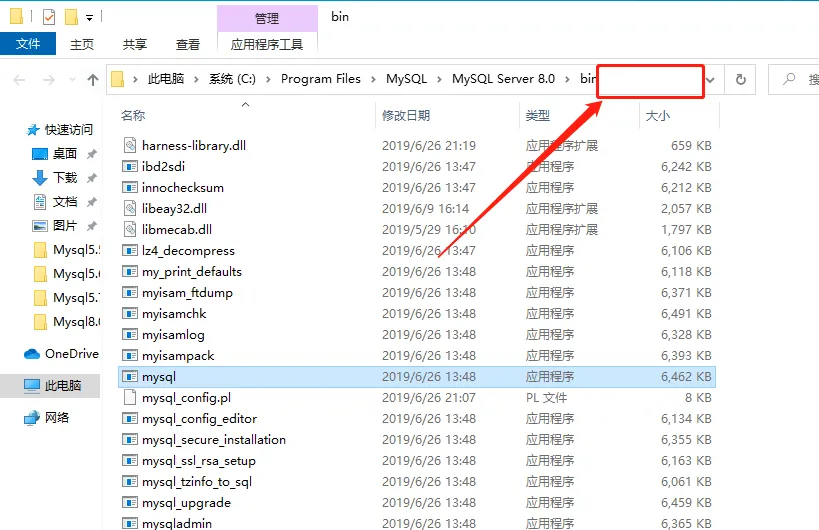Open 图片 in the navigation pane
819x530 pixels.
coord(65,226)
